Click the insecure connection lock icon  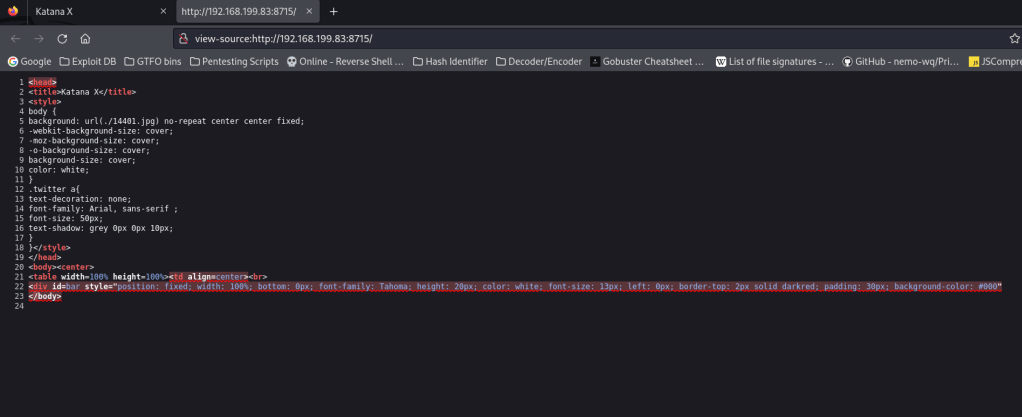[x=183, y=38]
